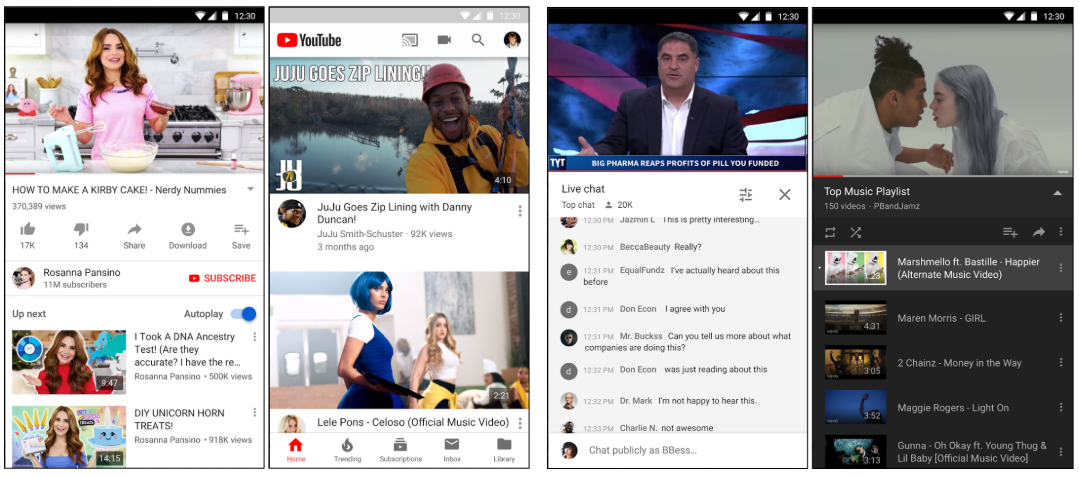Tap the TYT live video player
1079x477 pixels.
point(677,97)
